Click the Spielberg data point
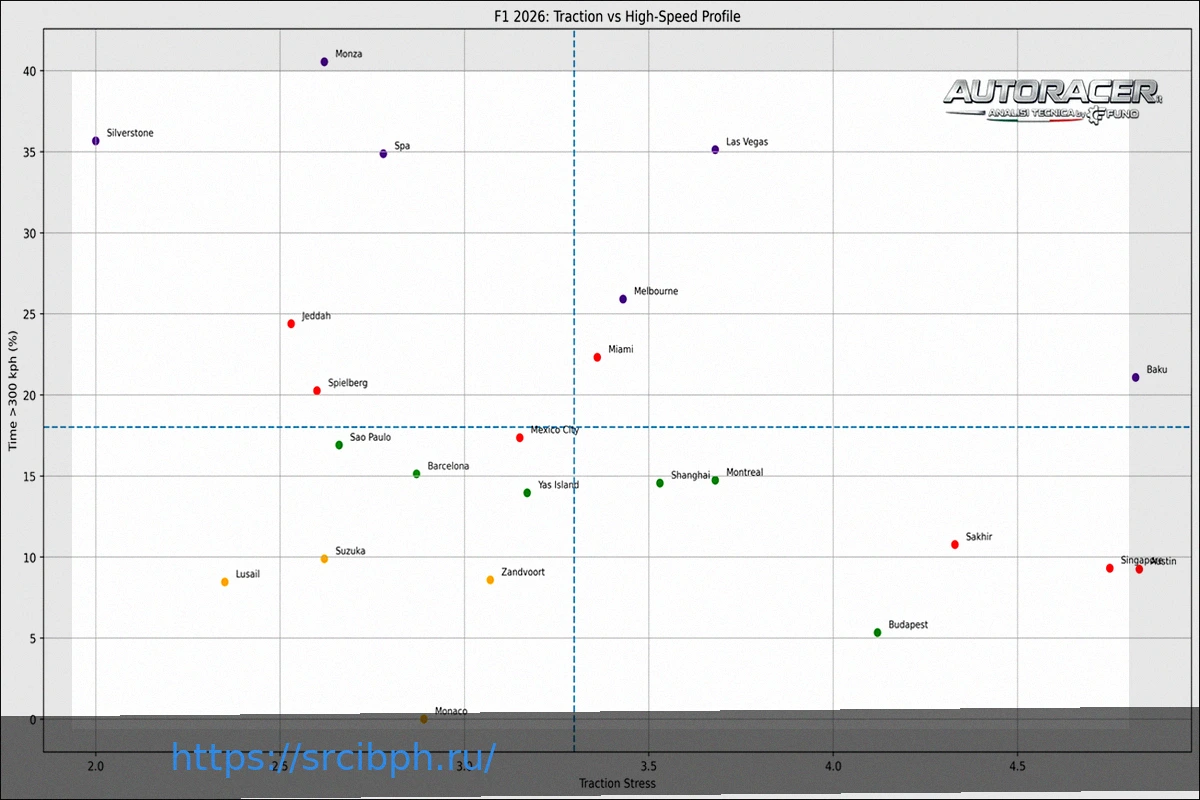1200x800 pixels. click(317, 390)
